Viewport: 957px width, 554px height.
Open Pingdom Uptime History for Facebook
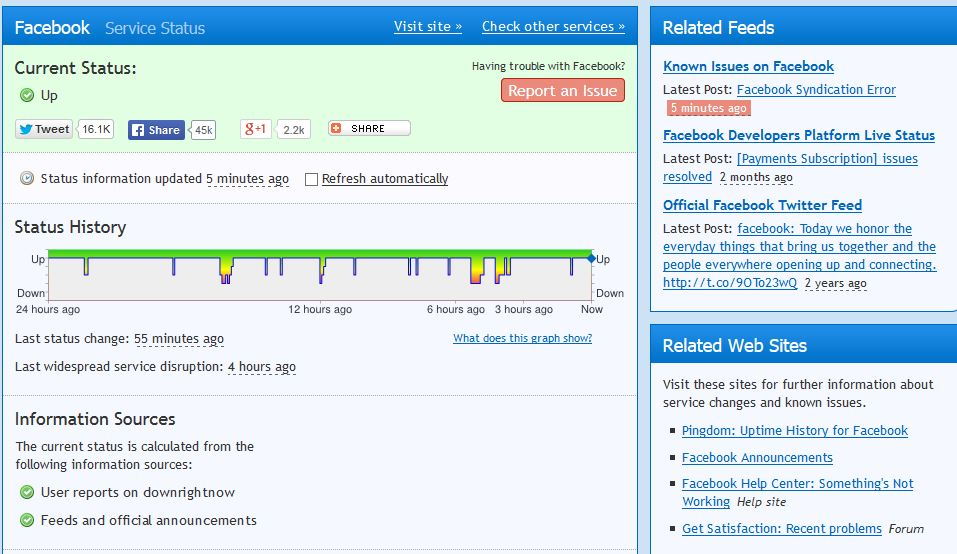(x=795, y=431)
